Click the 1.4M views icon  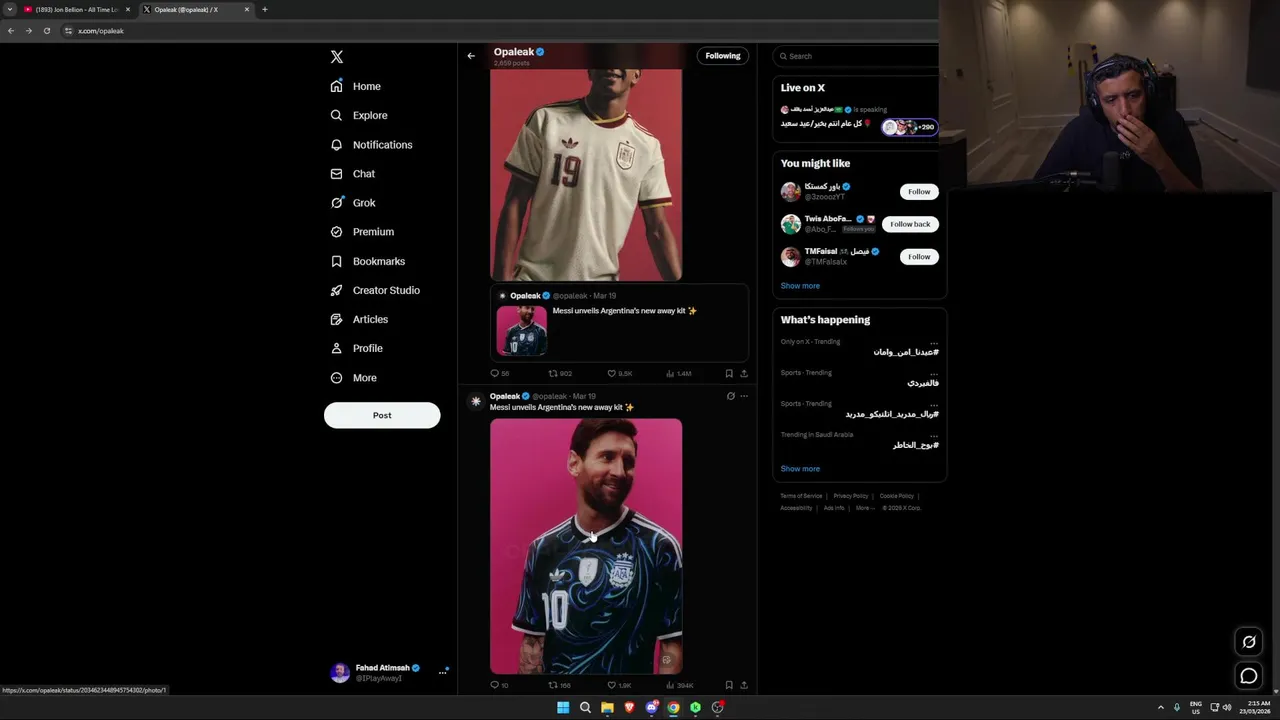671,373
